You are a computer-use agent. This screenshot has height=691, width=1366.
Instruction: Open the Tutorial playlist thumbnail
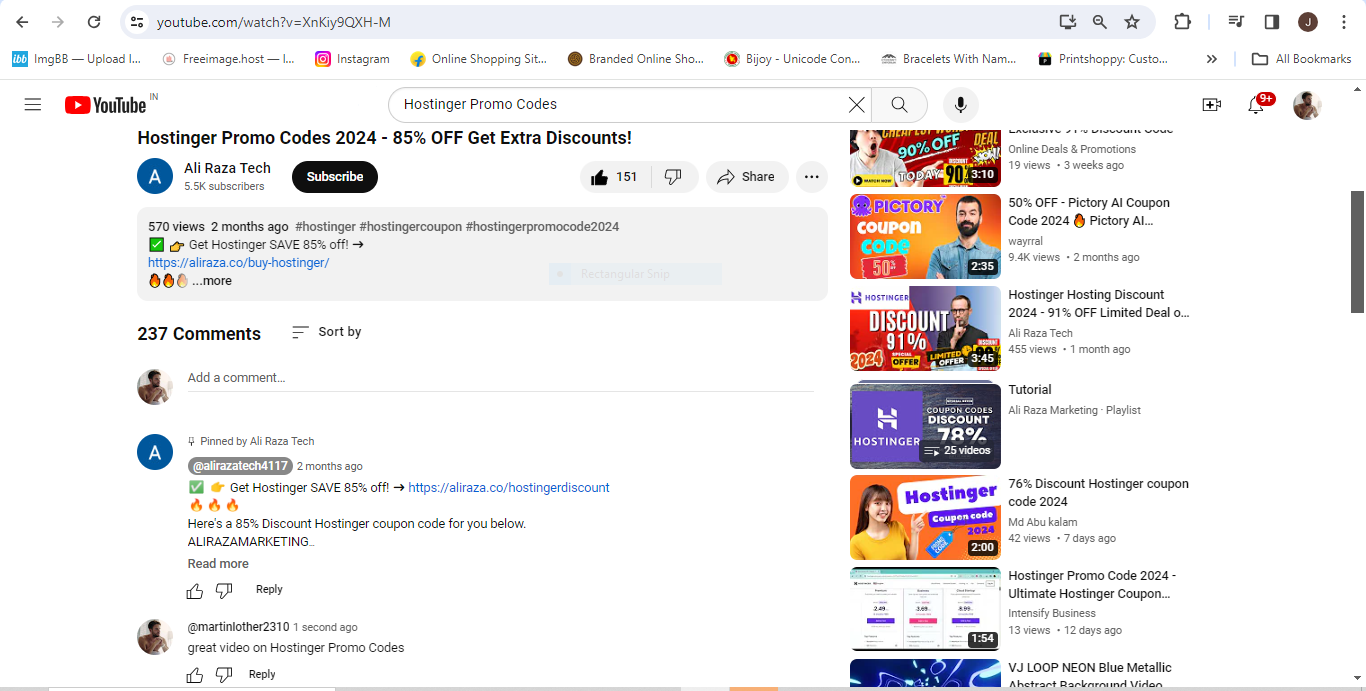925,426
